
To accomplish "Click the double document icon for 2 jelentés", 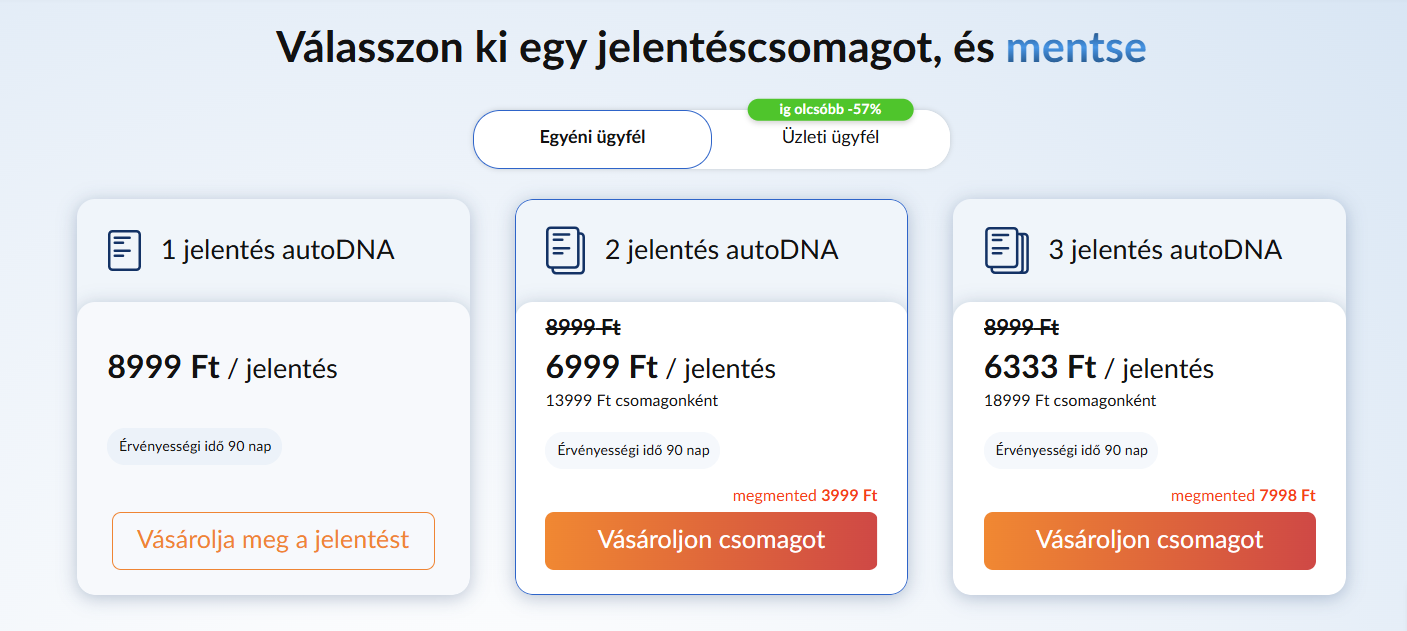I will tap(565, 250).
